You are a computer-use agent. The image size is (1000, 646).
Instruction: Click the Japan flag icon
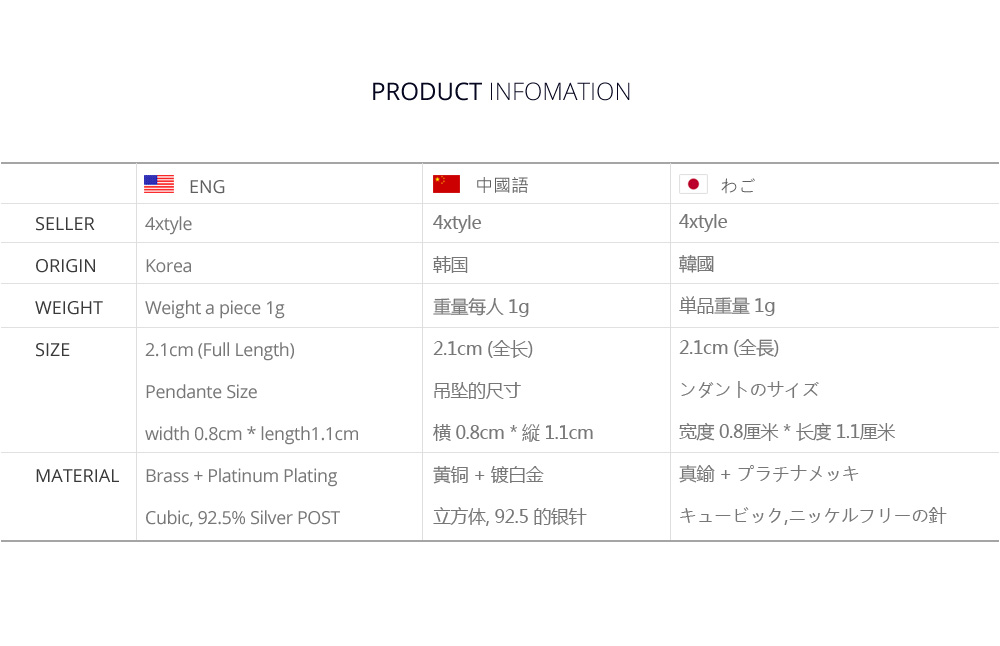tap(693, 184)
